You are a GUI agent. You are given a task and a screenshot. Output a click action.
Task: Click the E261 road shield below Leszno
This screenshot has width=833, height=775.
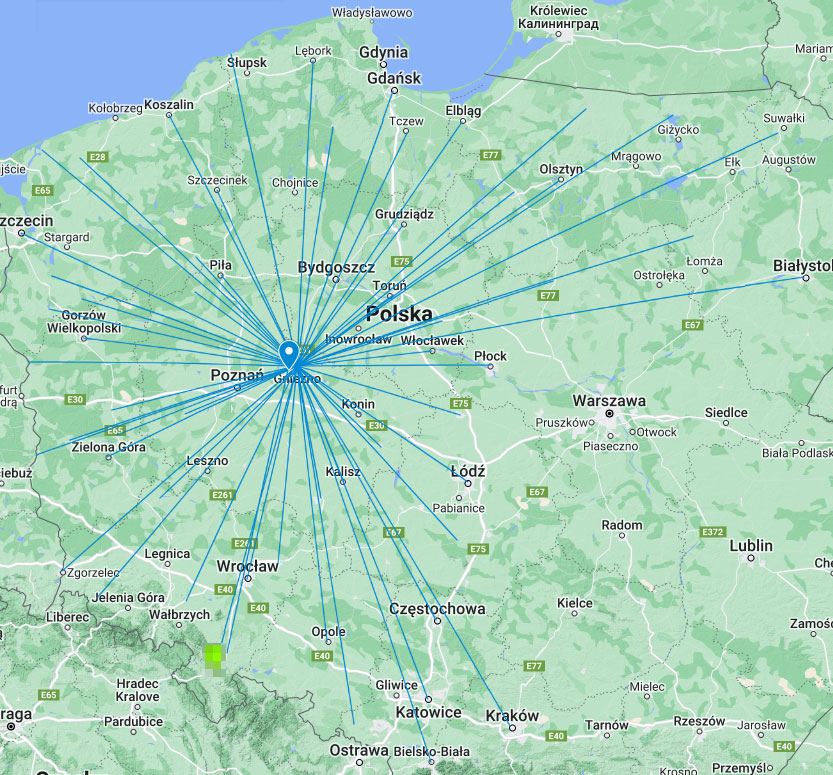point(222,495)
